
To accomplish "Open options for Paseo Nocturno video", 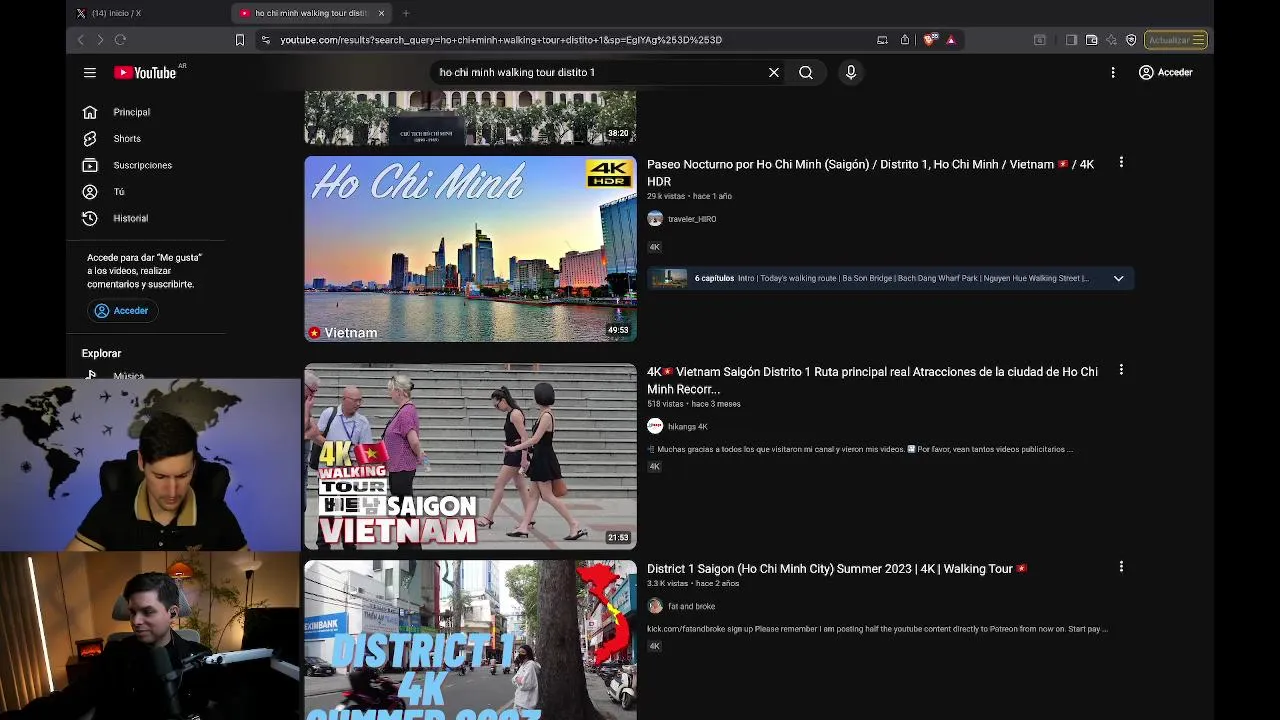I will pos(1121,162).
